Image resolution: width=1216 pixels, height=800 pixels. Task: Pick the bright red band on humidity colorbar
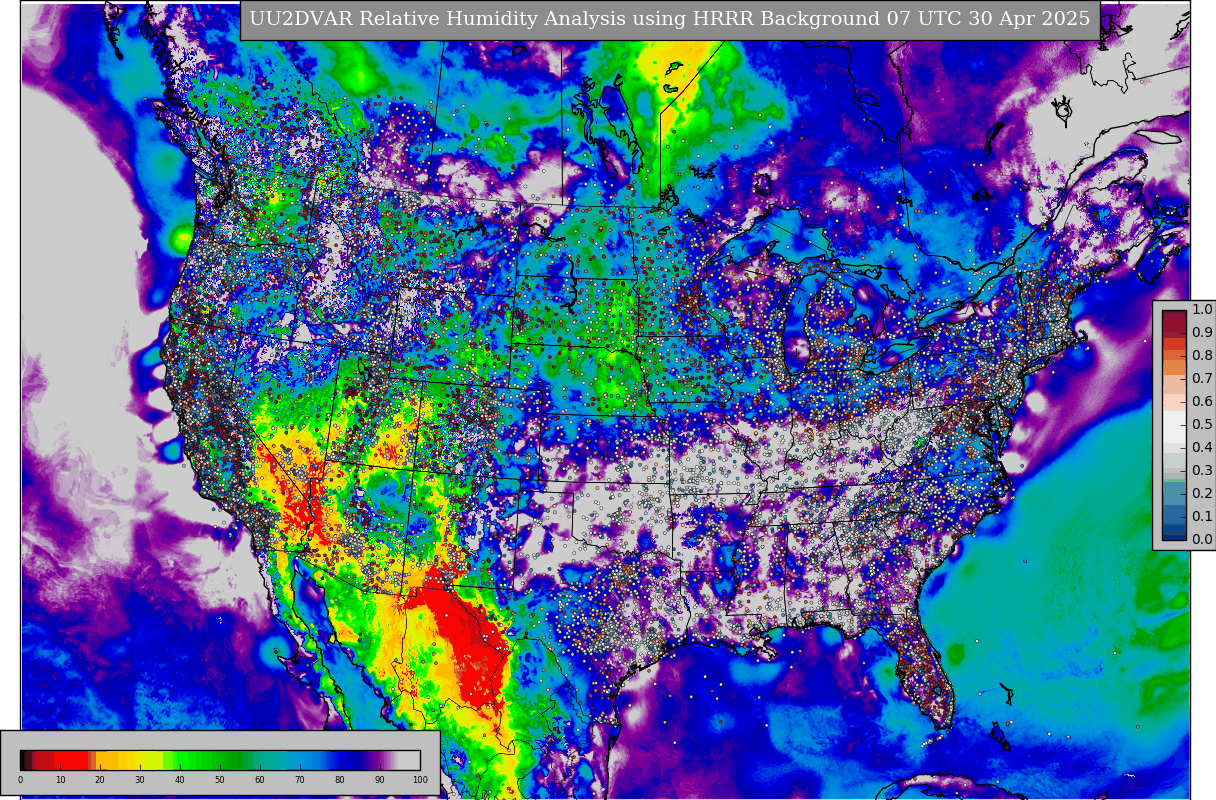click(70, 760)
